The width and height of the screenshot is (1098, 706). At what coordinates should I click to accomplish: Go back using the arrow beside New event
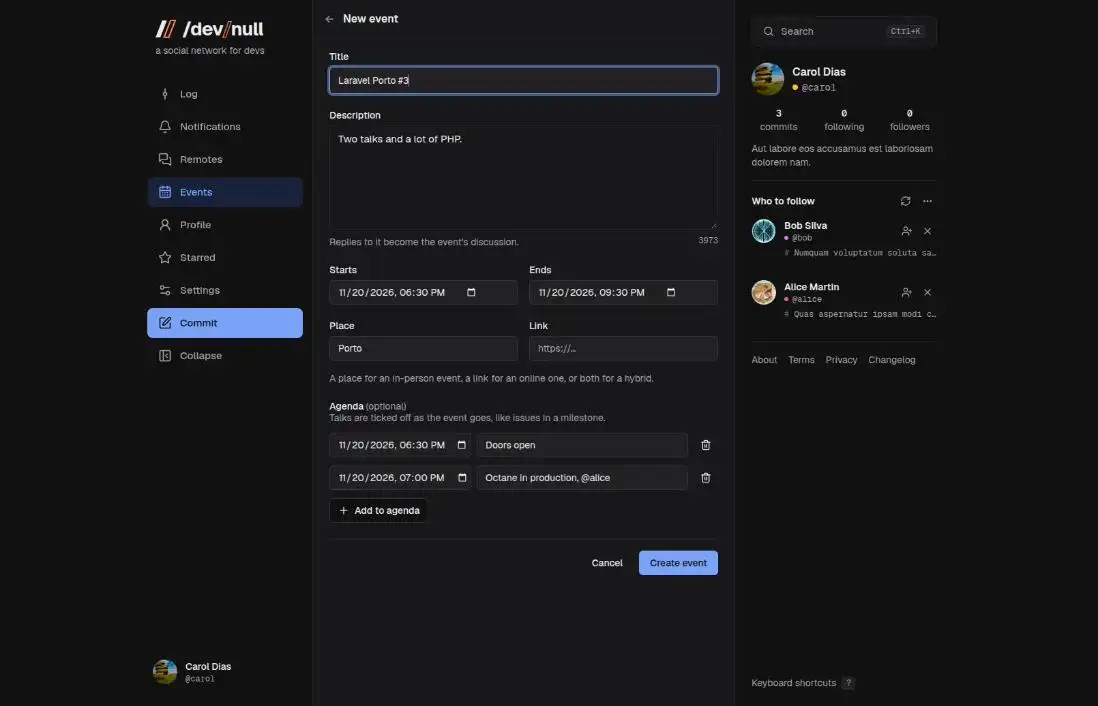pos(329,20)
